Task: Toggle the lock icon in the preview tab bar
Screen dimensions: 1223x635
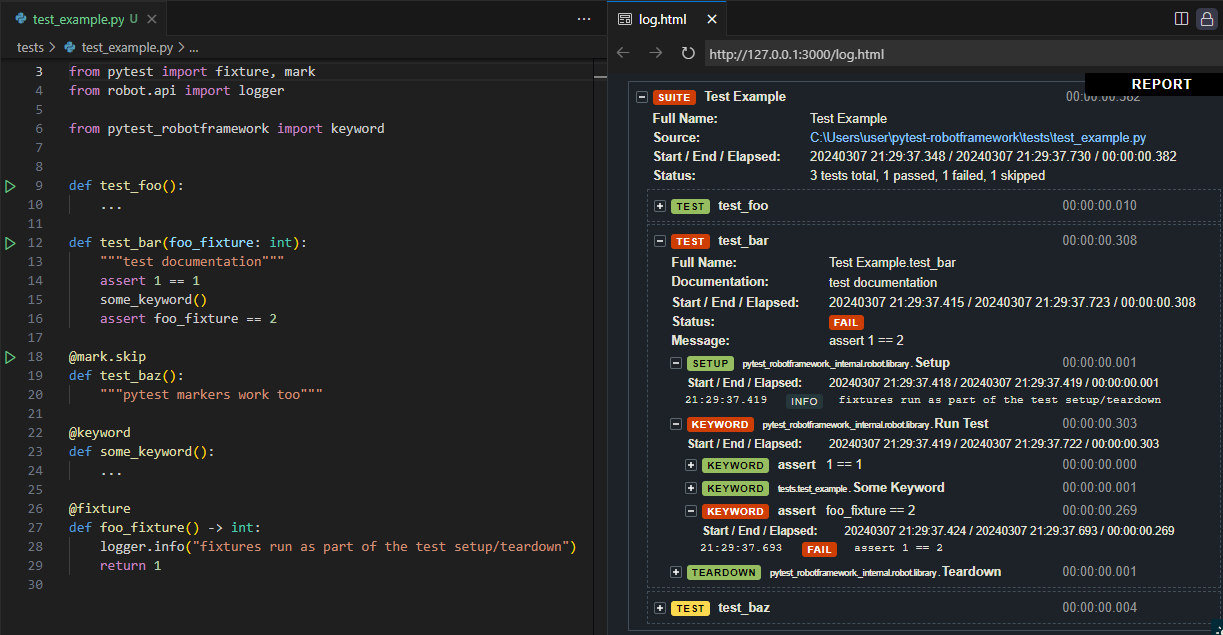Action: coord(1206,19)
